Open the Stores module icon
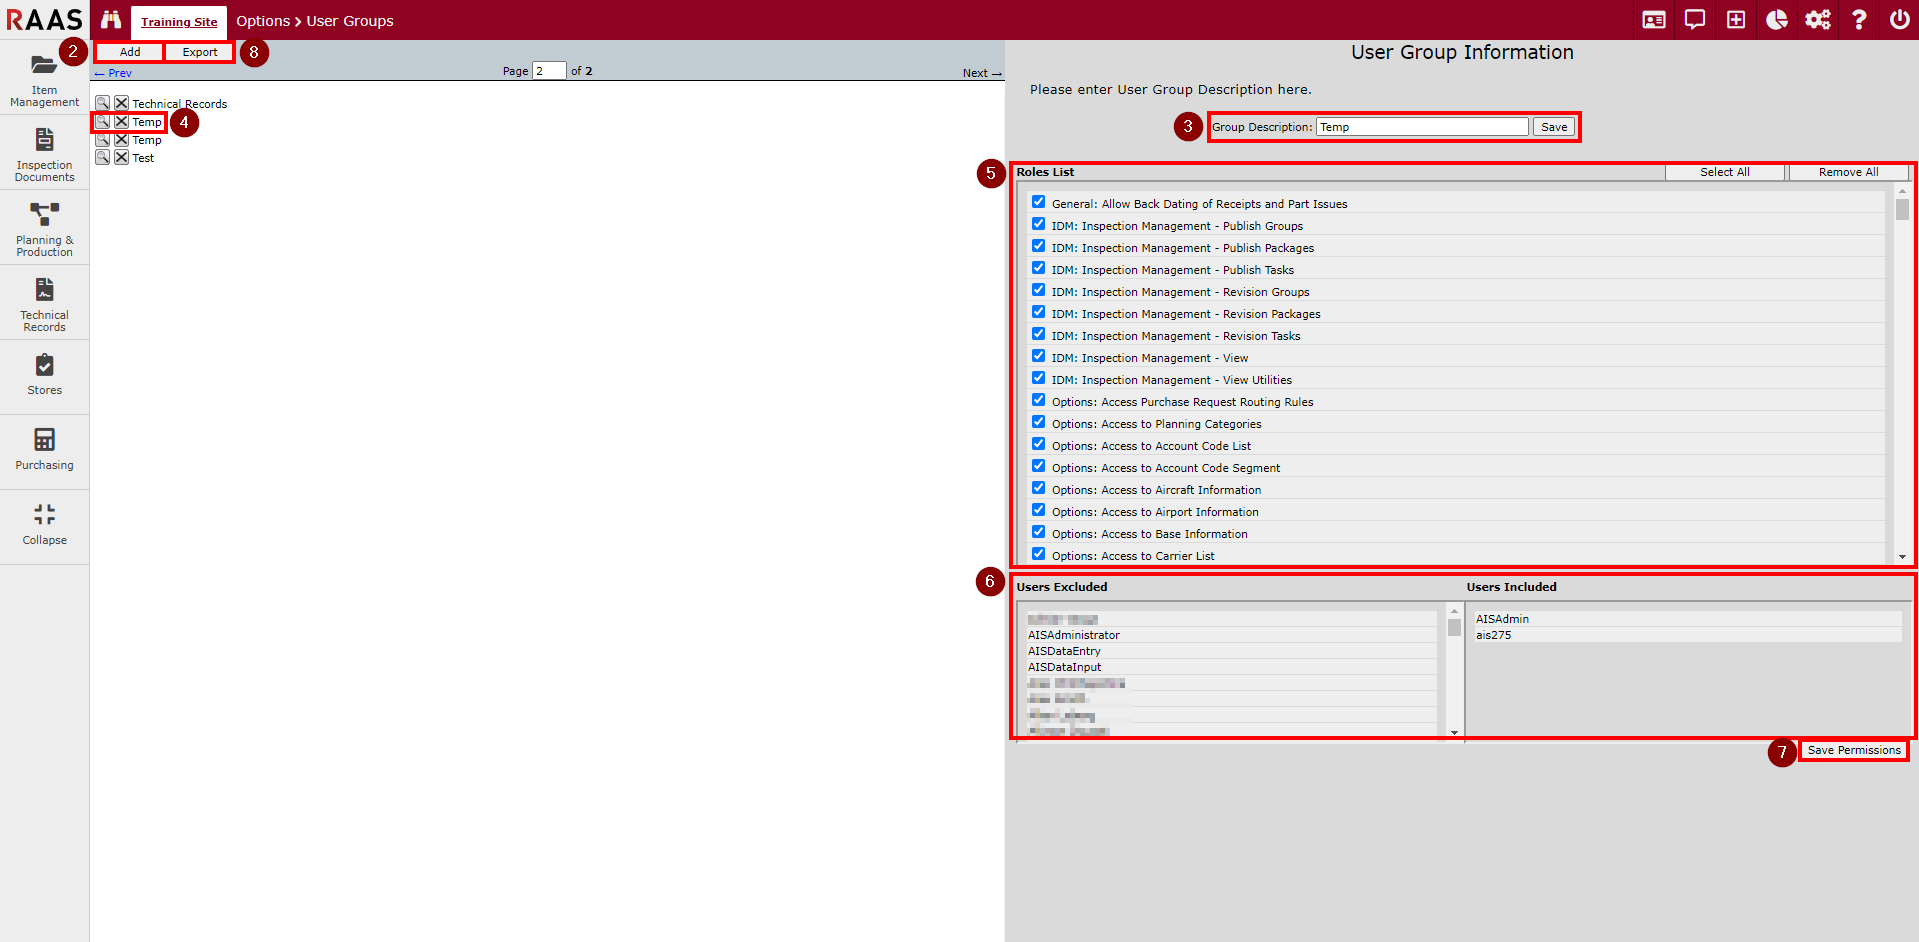Screen dimensions: 1919x942 click(44, 366)
